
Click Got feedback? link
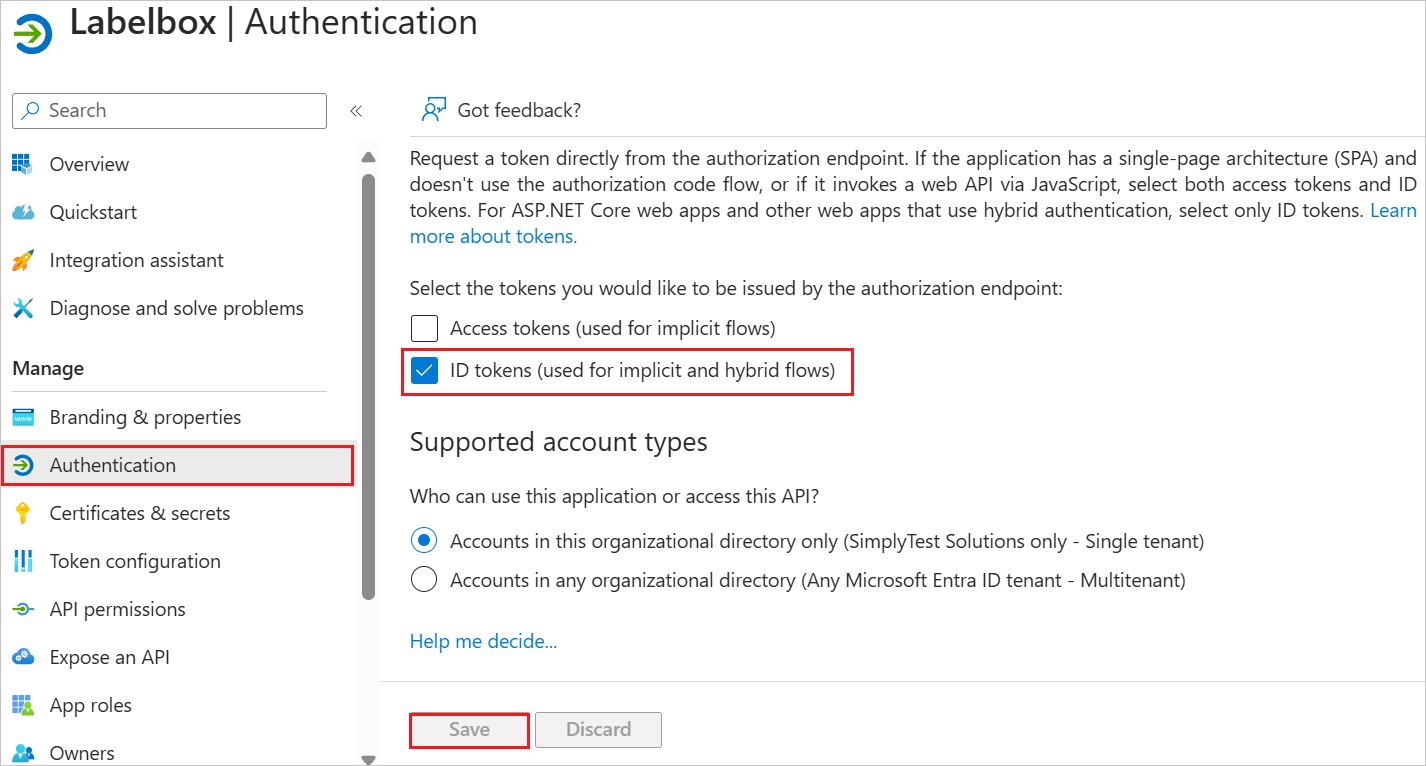click(x=519, y=110)
